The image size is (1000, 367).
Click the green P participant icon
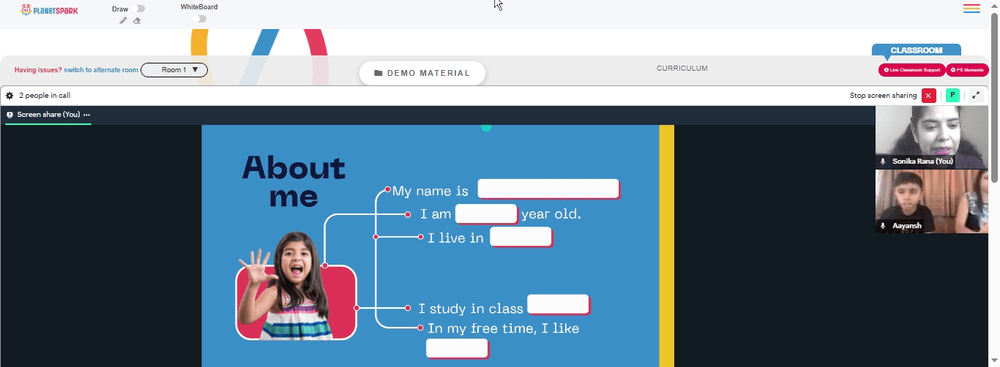952,96
